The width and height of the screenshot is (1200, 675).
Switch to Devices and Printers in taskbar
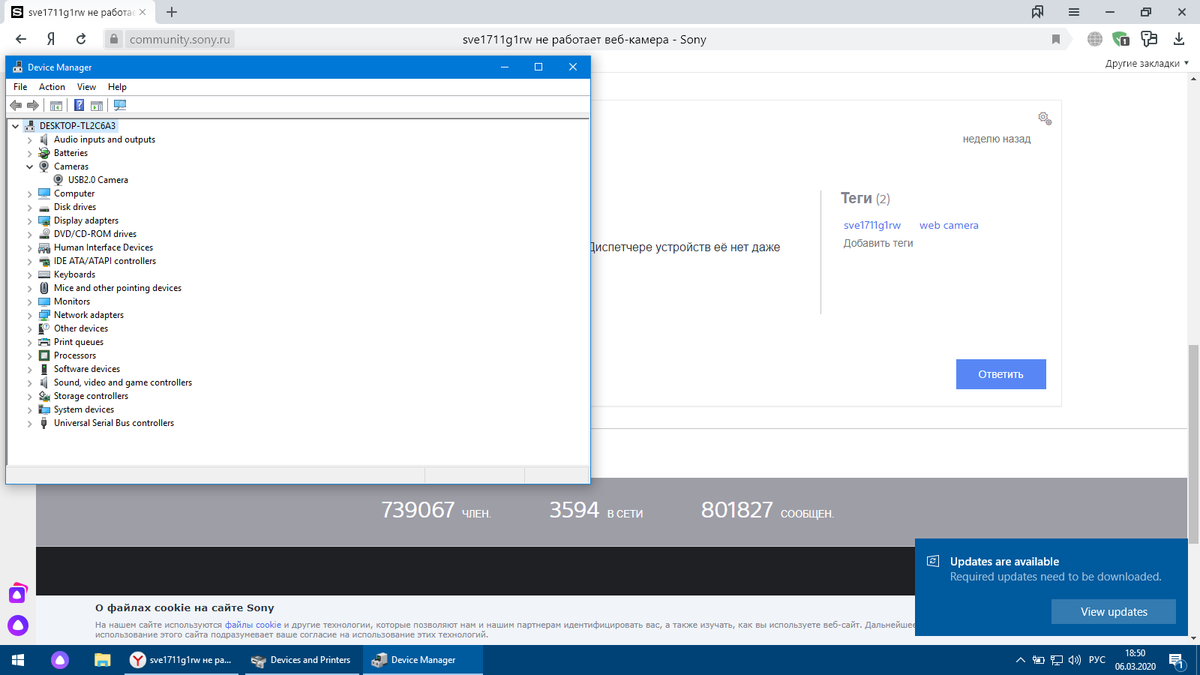[x=301, y=660]
